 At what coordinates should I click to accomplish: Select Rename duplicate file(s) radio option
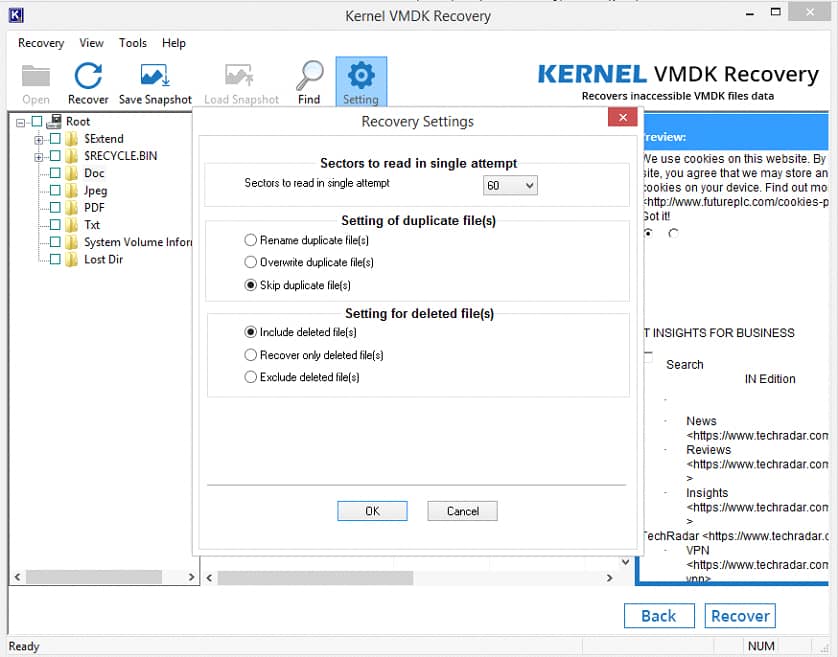point(250,240)
